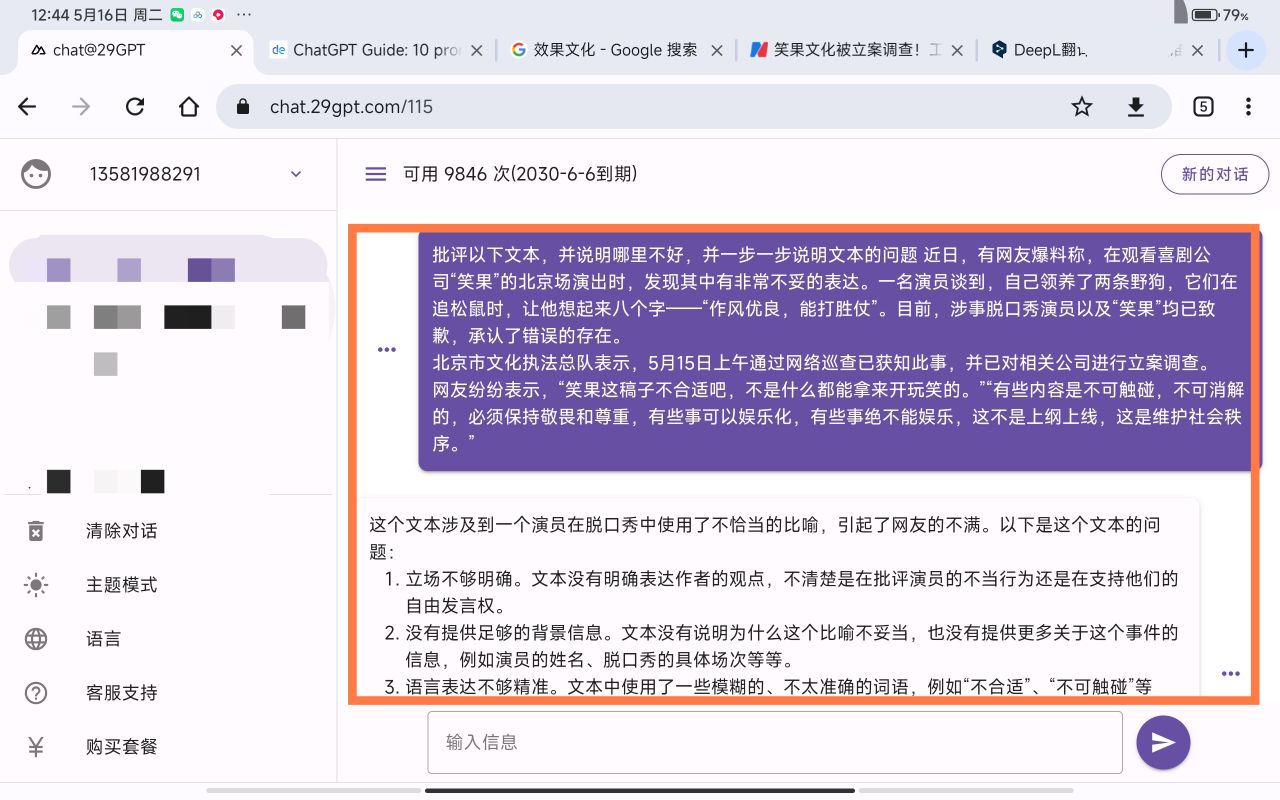Focus the 输入信息 message input field
The image size is (1280, 800).
pyautogui.click(x=775, y=742)
